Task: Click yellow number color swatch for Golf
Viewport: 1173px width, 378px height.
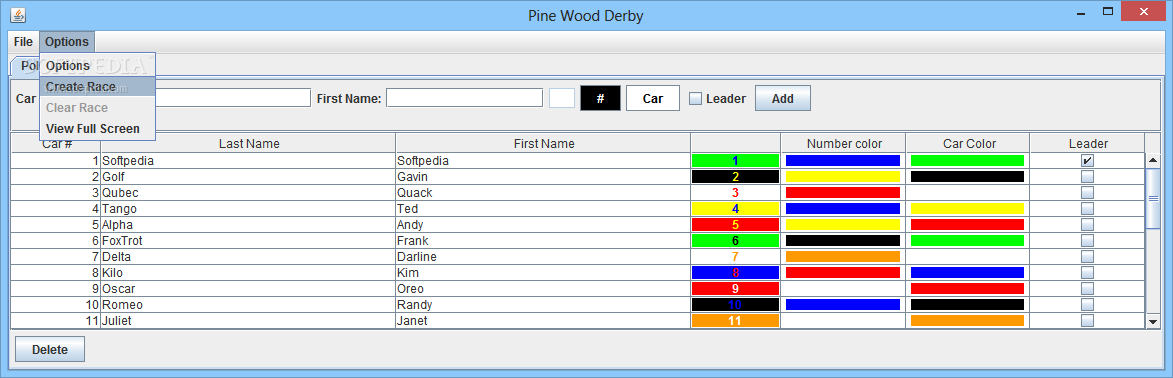Action: point(842,177)
